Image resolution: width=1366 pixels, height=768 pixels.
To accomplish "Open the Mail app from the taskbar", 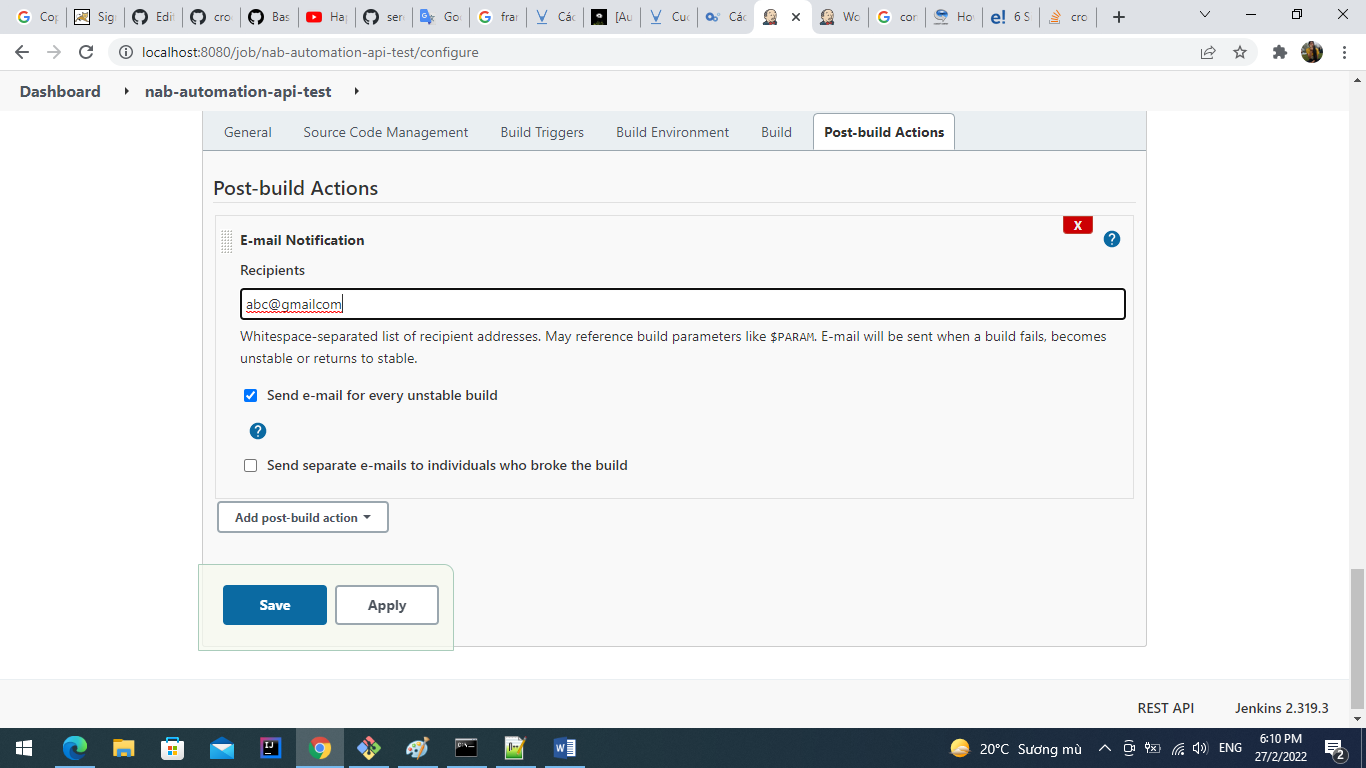I will click(x=222, y=748).
